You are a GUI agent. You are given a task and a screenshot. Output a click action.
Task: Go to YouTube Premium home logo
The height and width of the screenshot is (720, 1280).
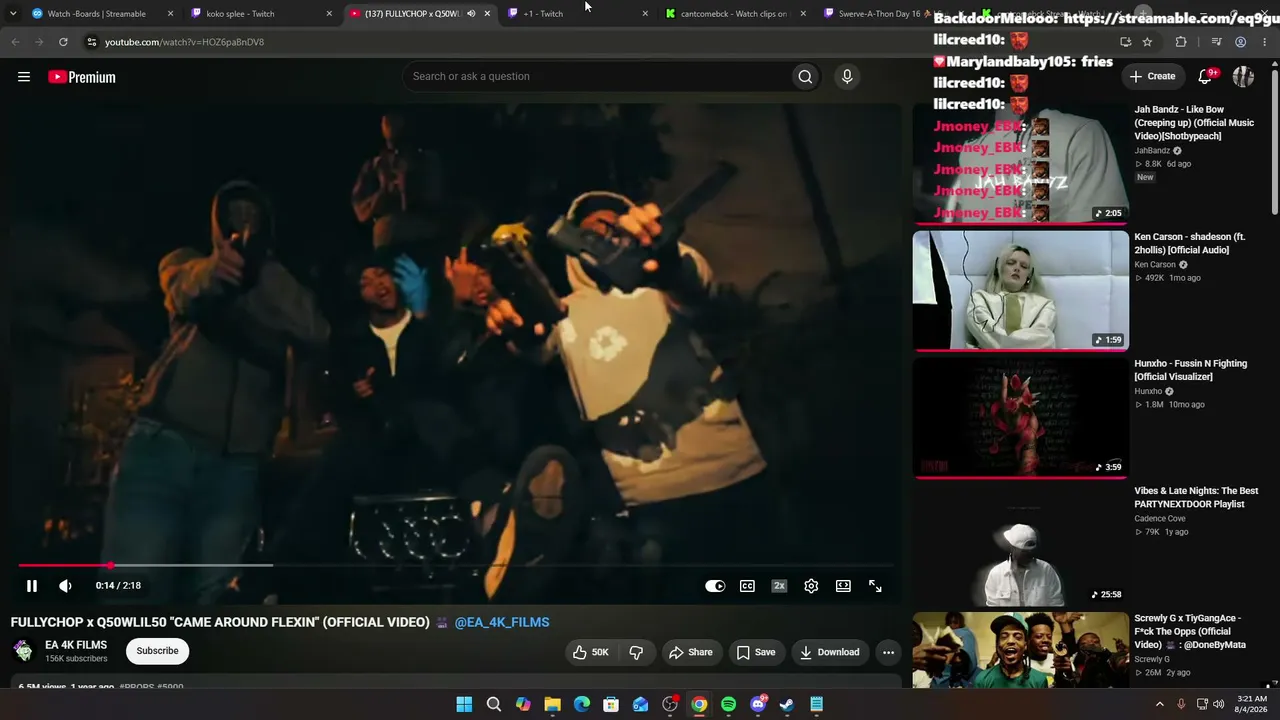[82, 77]
